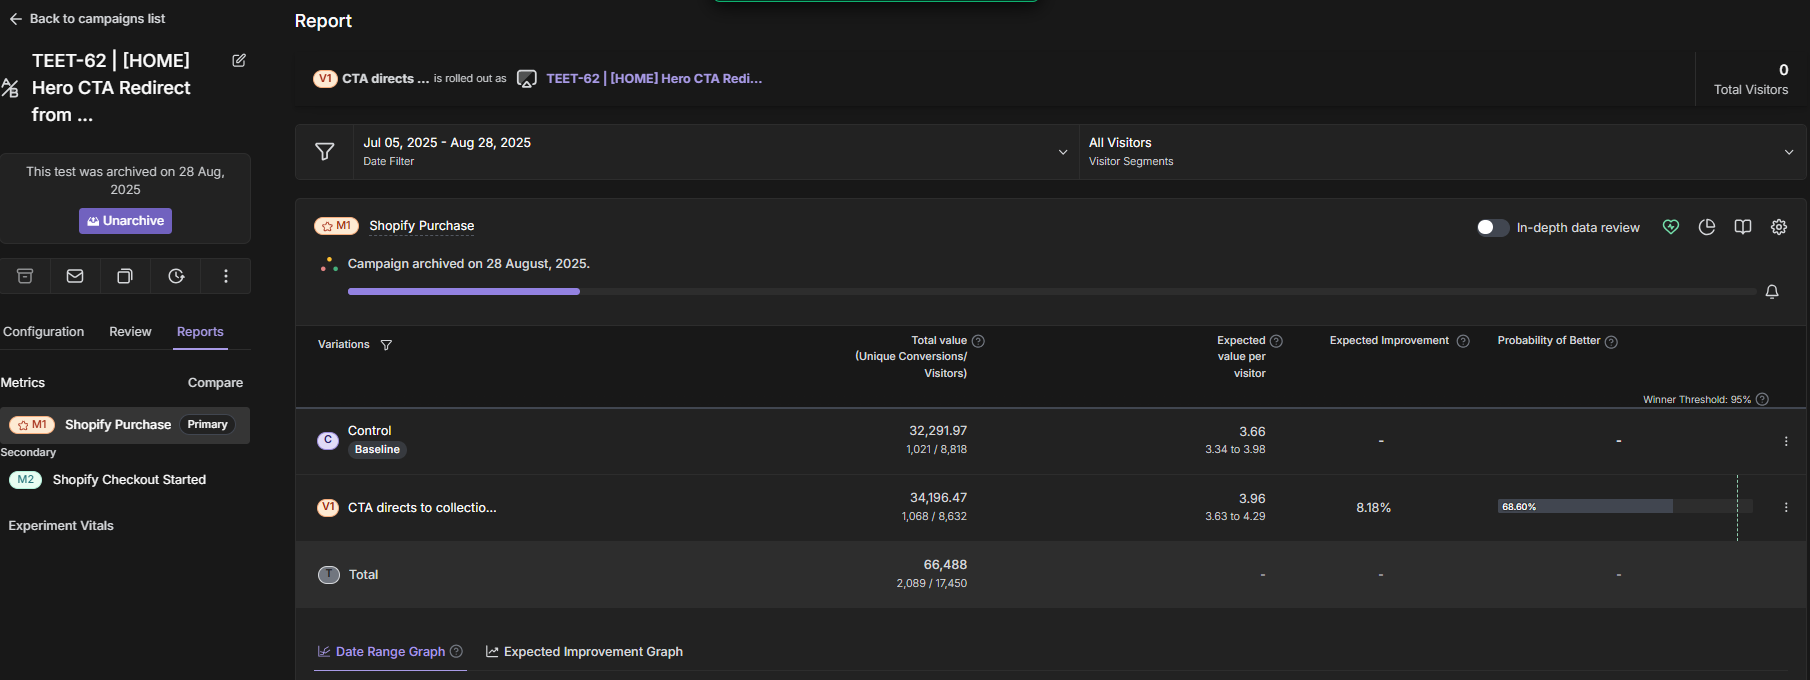The width and height of the screenshot is (1810, 680).
Task: Select the Date Range Graph tab
Action: tap(390, 651)
